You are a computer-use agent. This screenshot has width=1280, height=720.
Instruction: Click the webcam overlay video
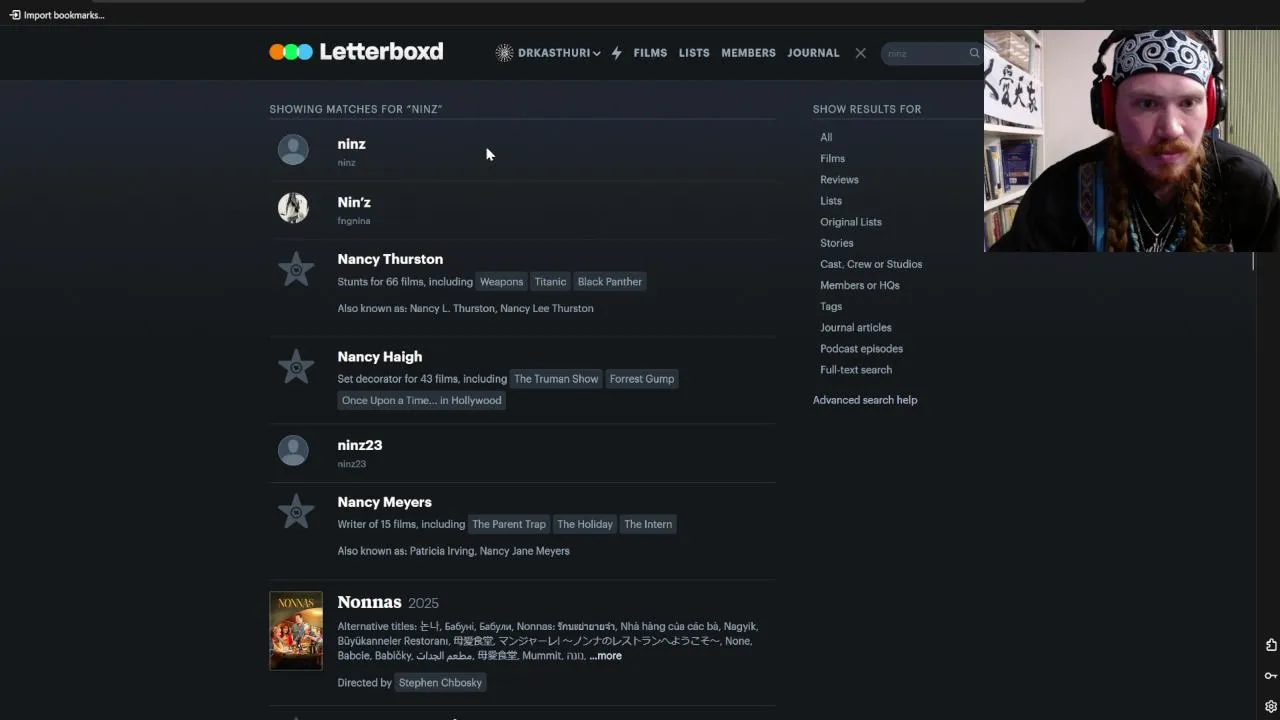pyautogui.click(x=1132, y=141)
